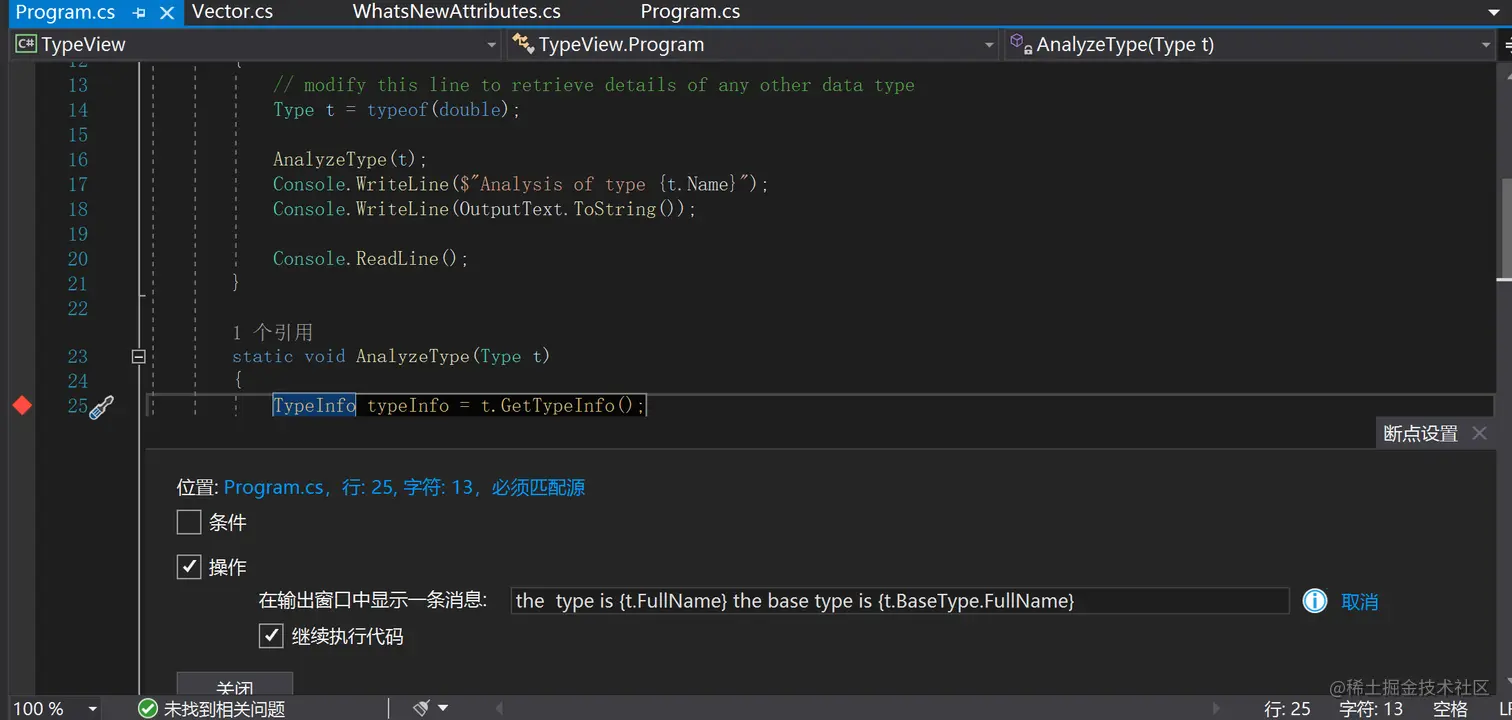Viewport: 1512px width, 720px height.
Task: Select the active Program.cs tab
Action: click(x=66, y=12)
